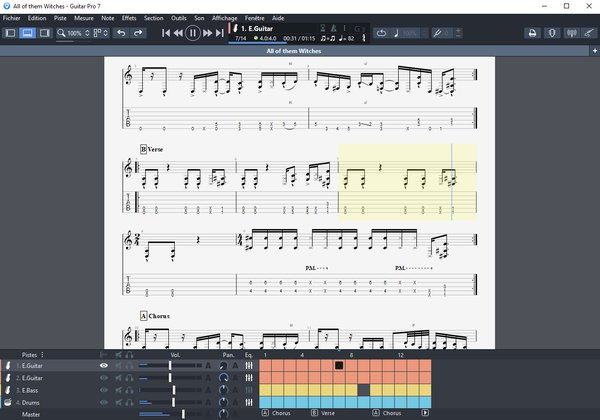Screen dimensions: 600x420
Task: Skip forward to the next bar
Action: 207,33
